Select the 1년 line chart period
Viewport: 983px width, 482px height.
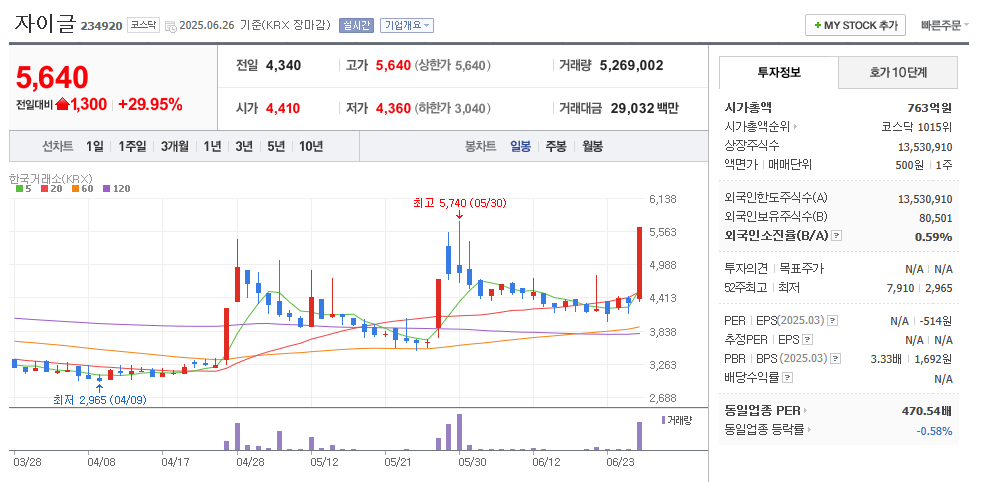(212, 147)
